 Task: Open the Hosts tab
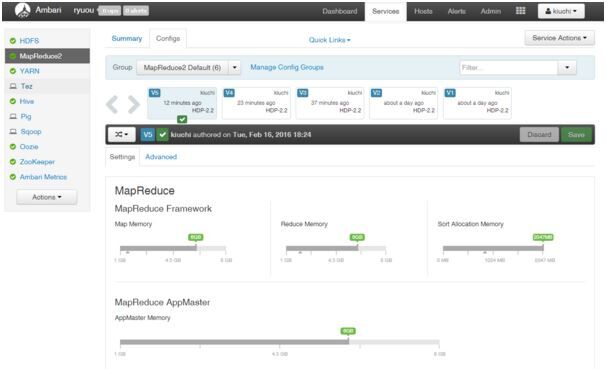coord(423,11)
